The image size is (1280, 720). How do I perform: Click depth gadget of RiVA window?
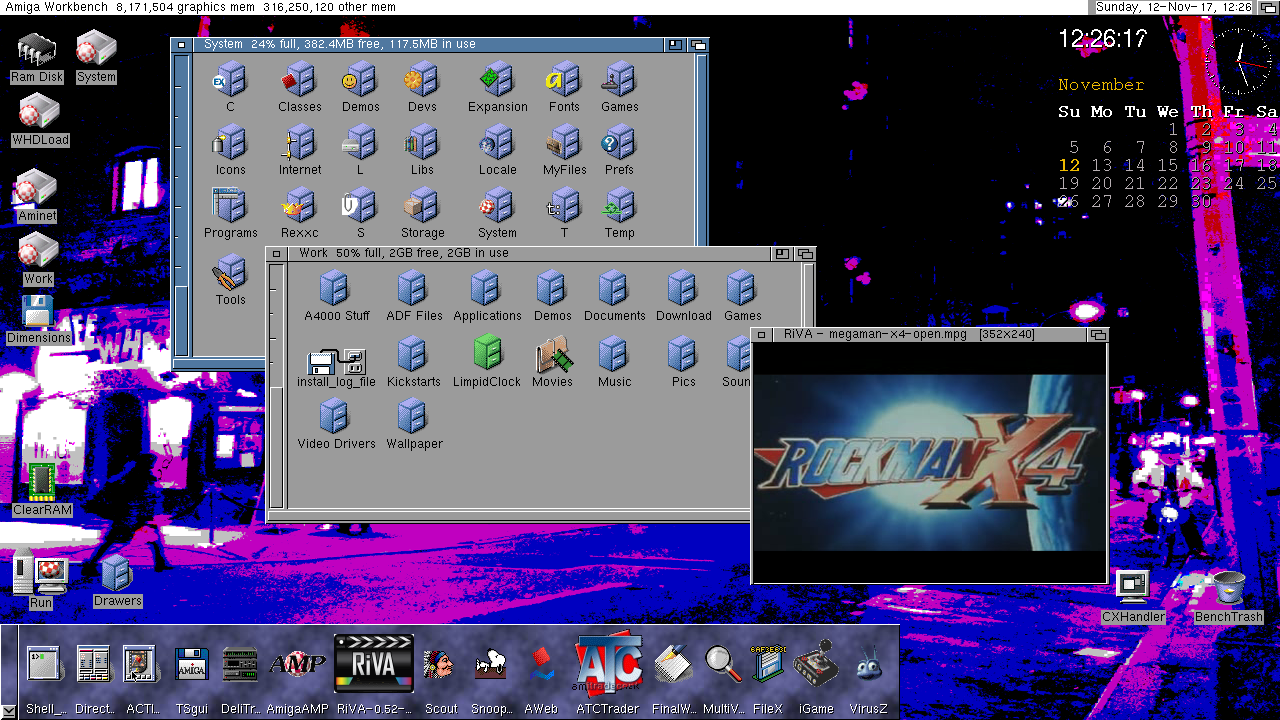point(1098,335)
